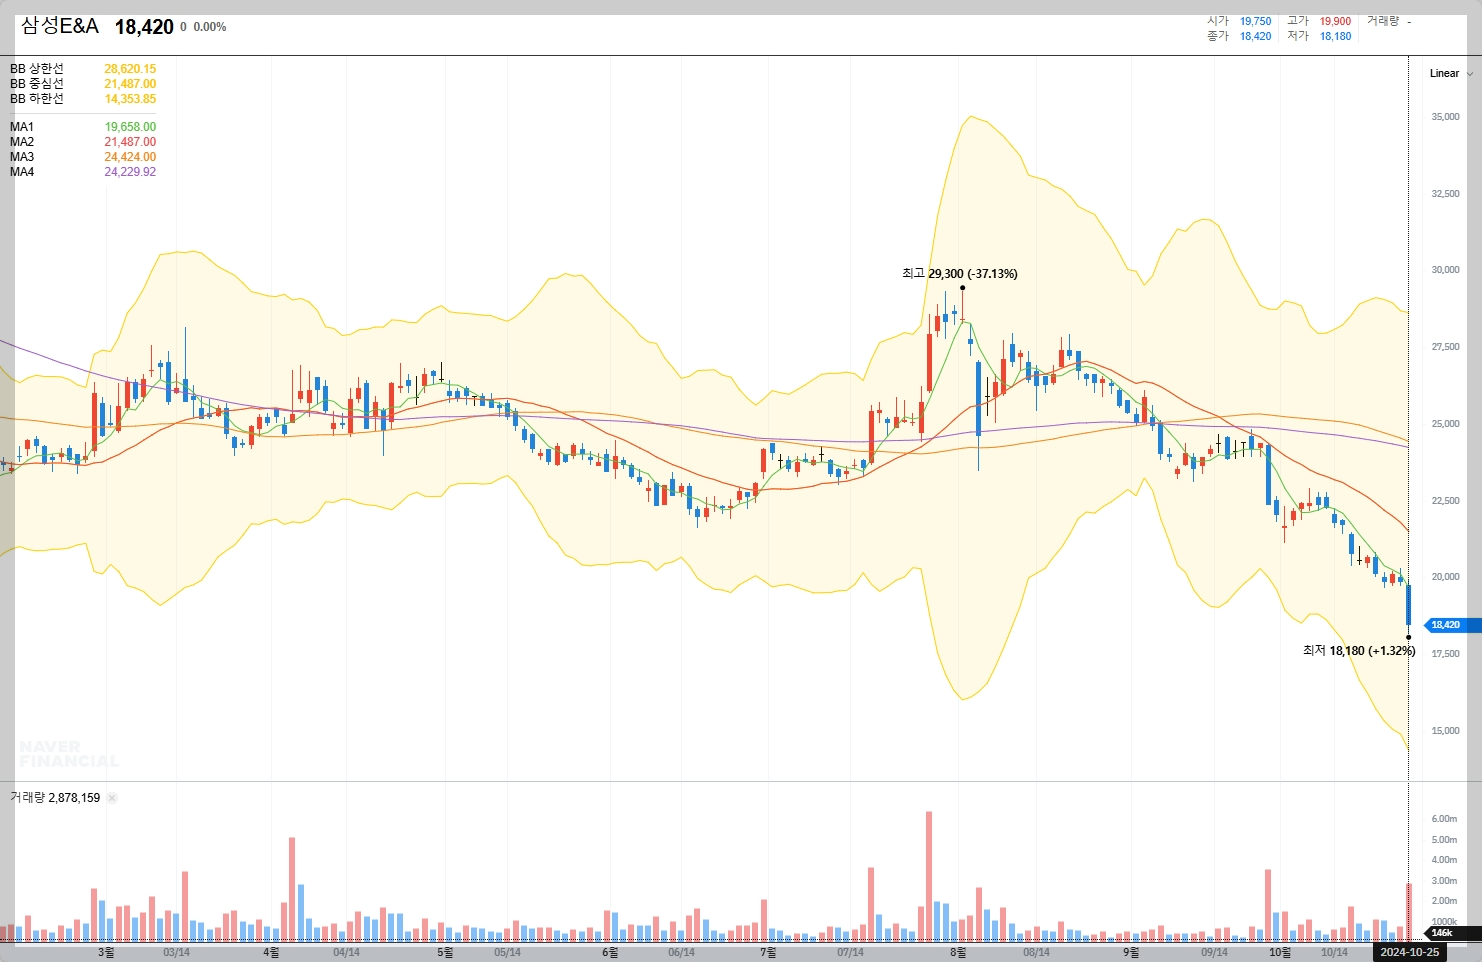Click the 25,000 price axis label
This screenshot has width=1482, height=962.
(1445, 424)
